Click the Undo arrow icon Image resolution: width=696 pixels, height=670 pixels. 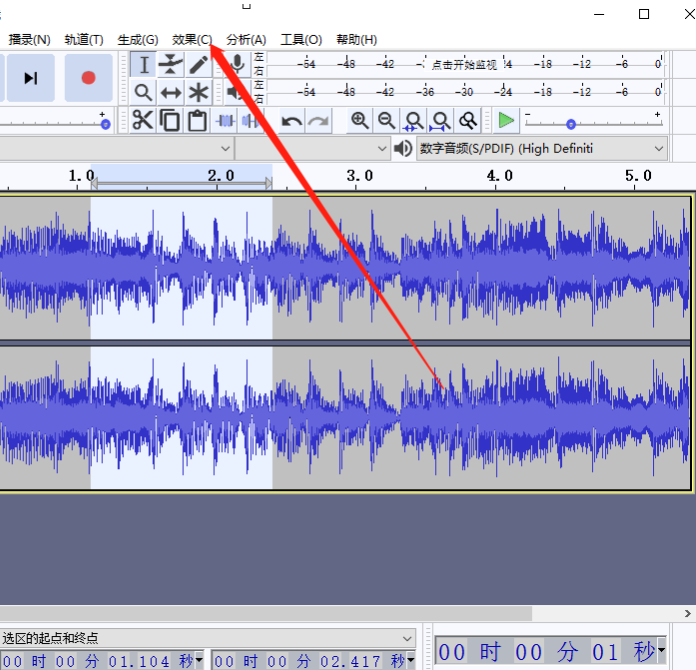coord(291,121)
